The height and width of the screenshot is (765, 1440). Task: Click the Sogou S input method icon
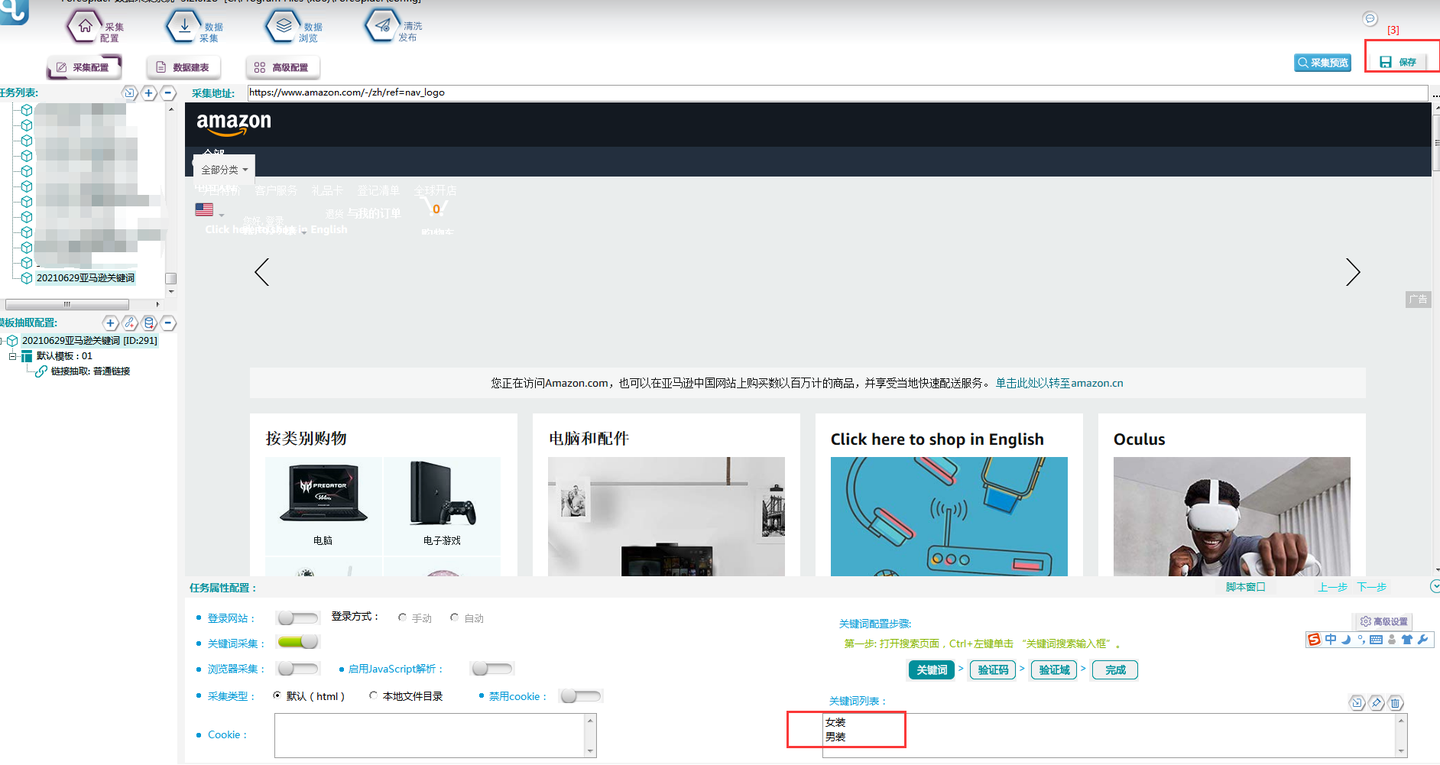click(1314, 640)
